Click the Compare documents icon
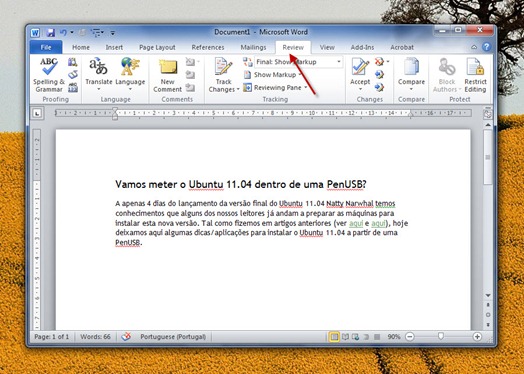 pyautogui.click(x=411, y=66)
